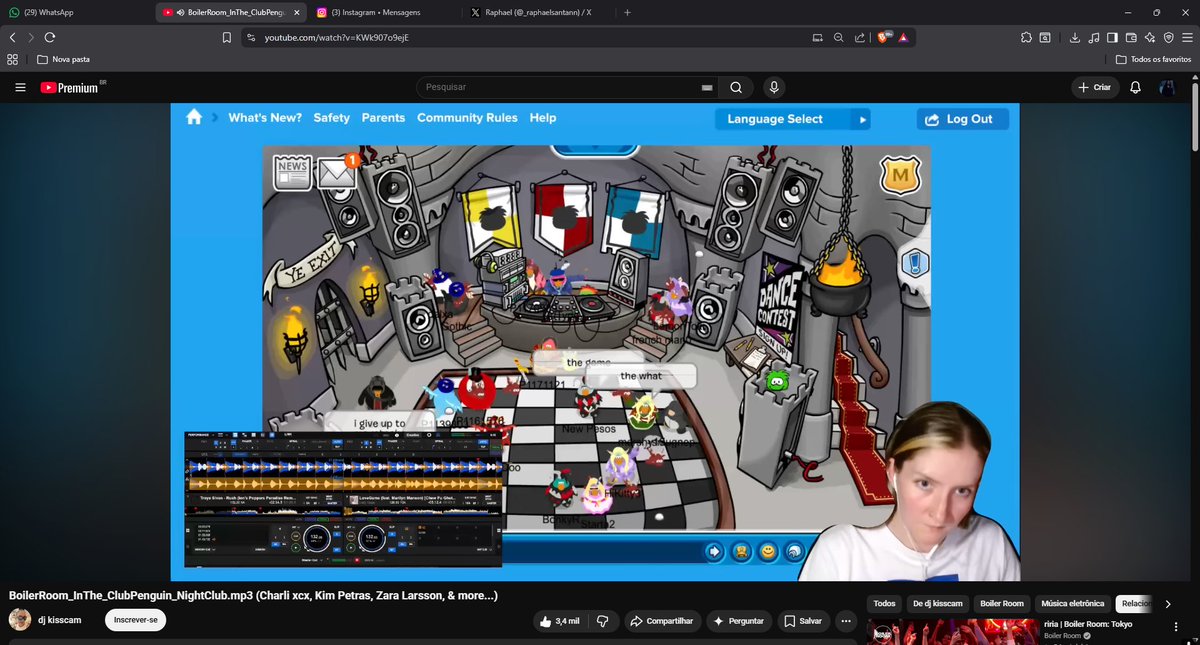Image resolution: width=1200 pixels, height=645 pixels.
Task: Click the Perguntar ask button
Action: click(739, 621)
